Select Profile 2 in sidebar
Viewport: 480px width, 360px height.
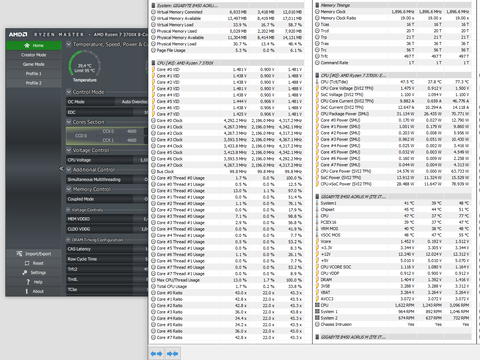point(34,83)
